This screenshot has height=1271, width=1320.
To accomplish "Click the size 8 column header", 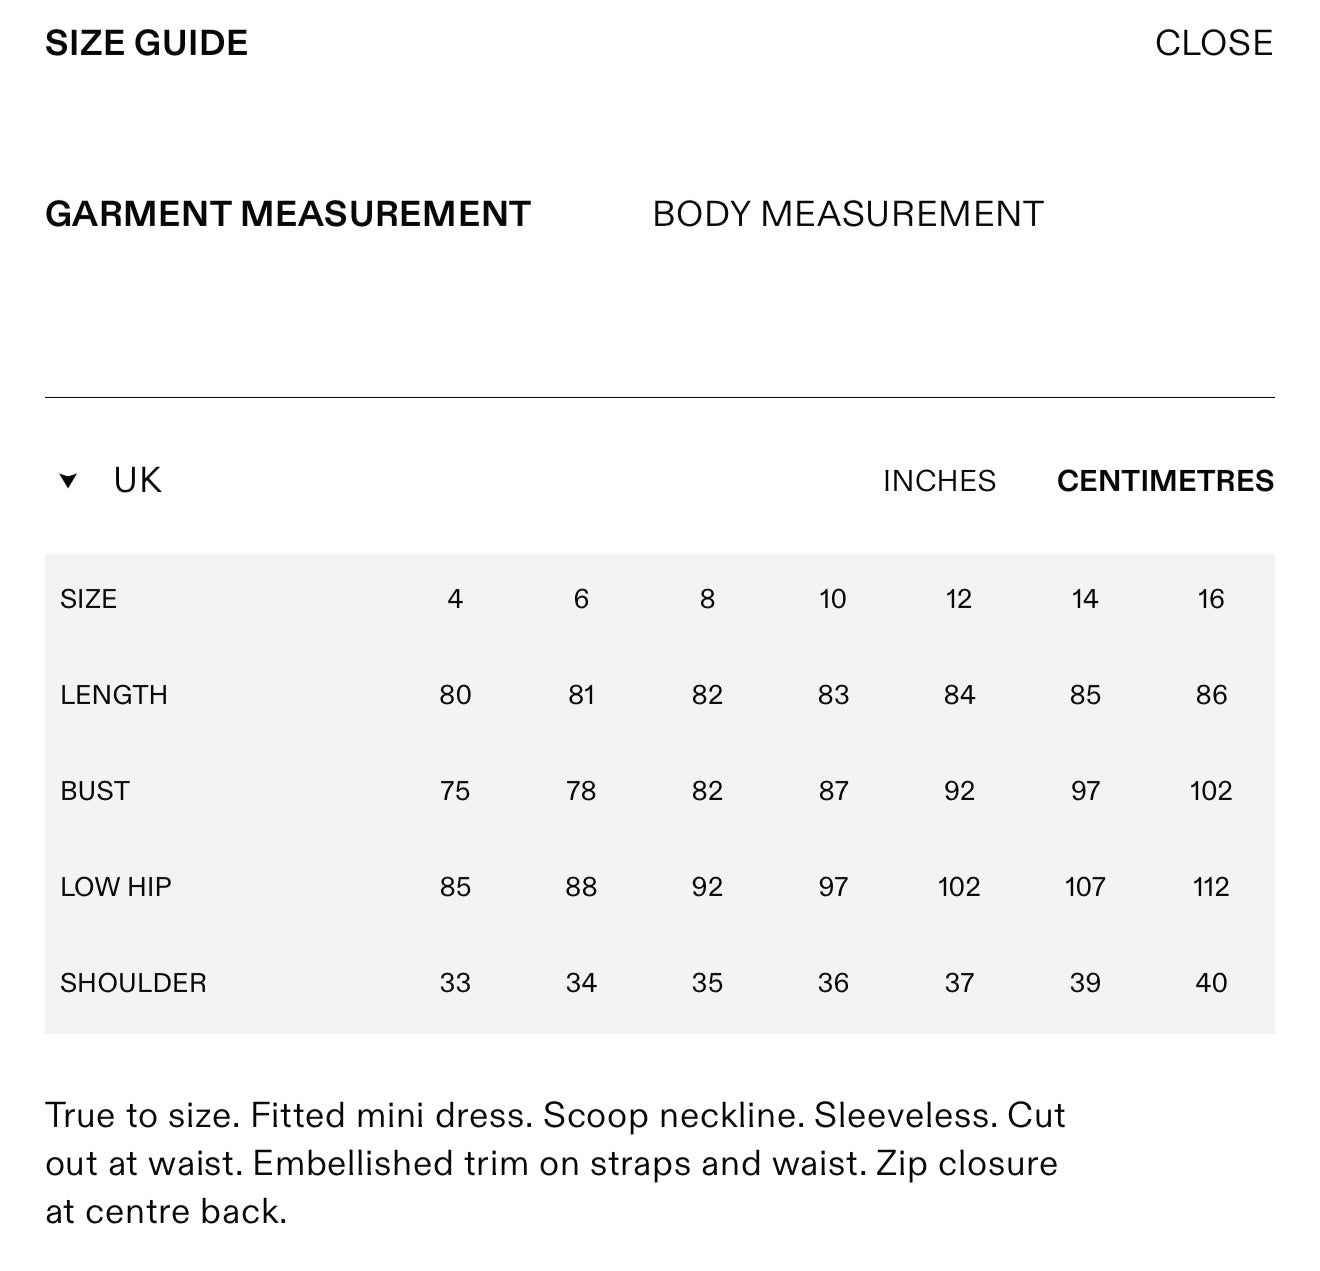I will (707, 599).
